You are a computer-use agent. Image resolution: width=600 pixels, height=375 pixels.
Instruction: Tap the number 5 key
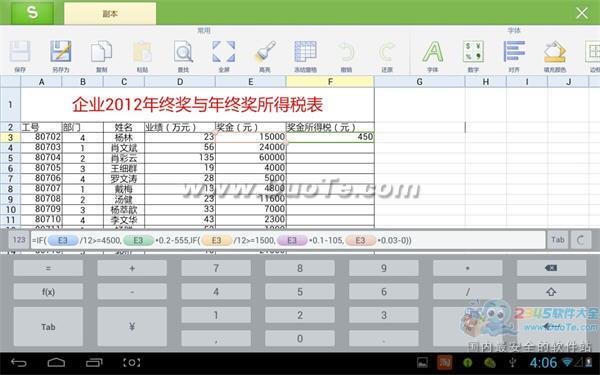(x=300, y=292)
